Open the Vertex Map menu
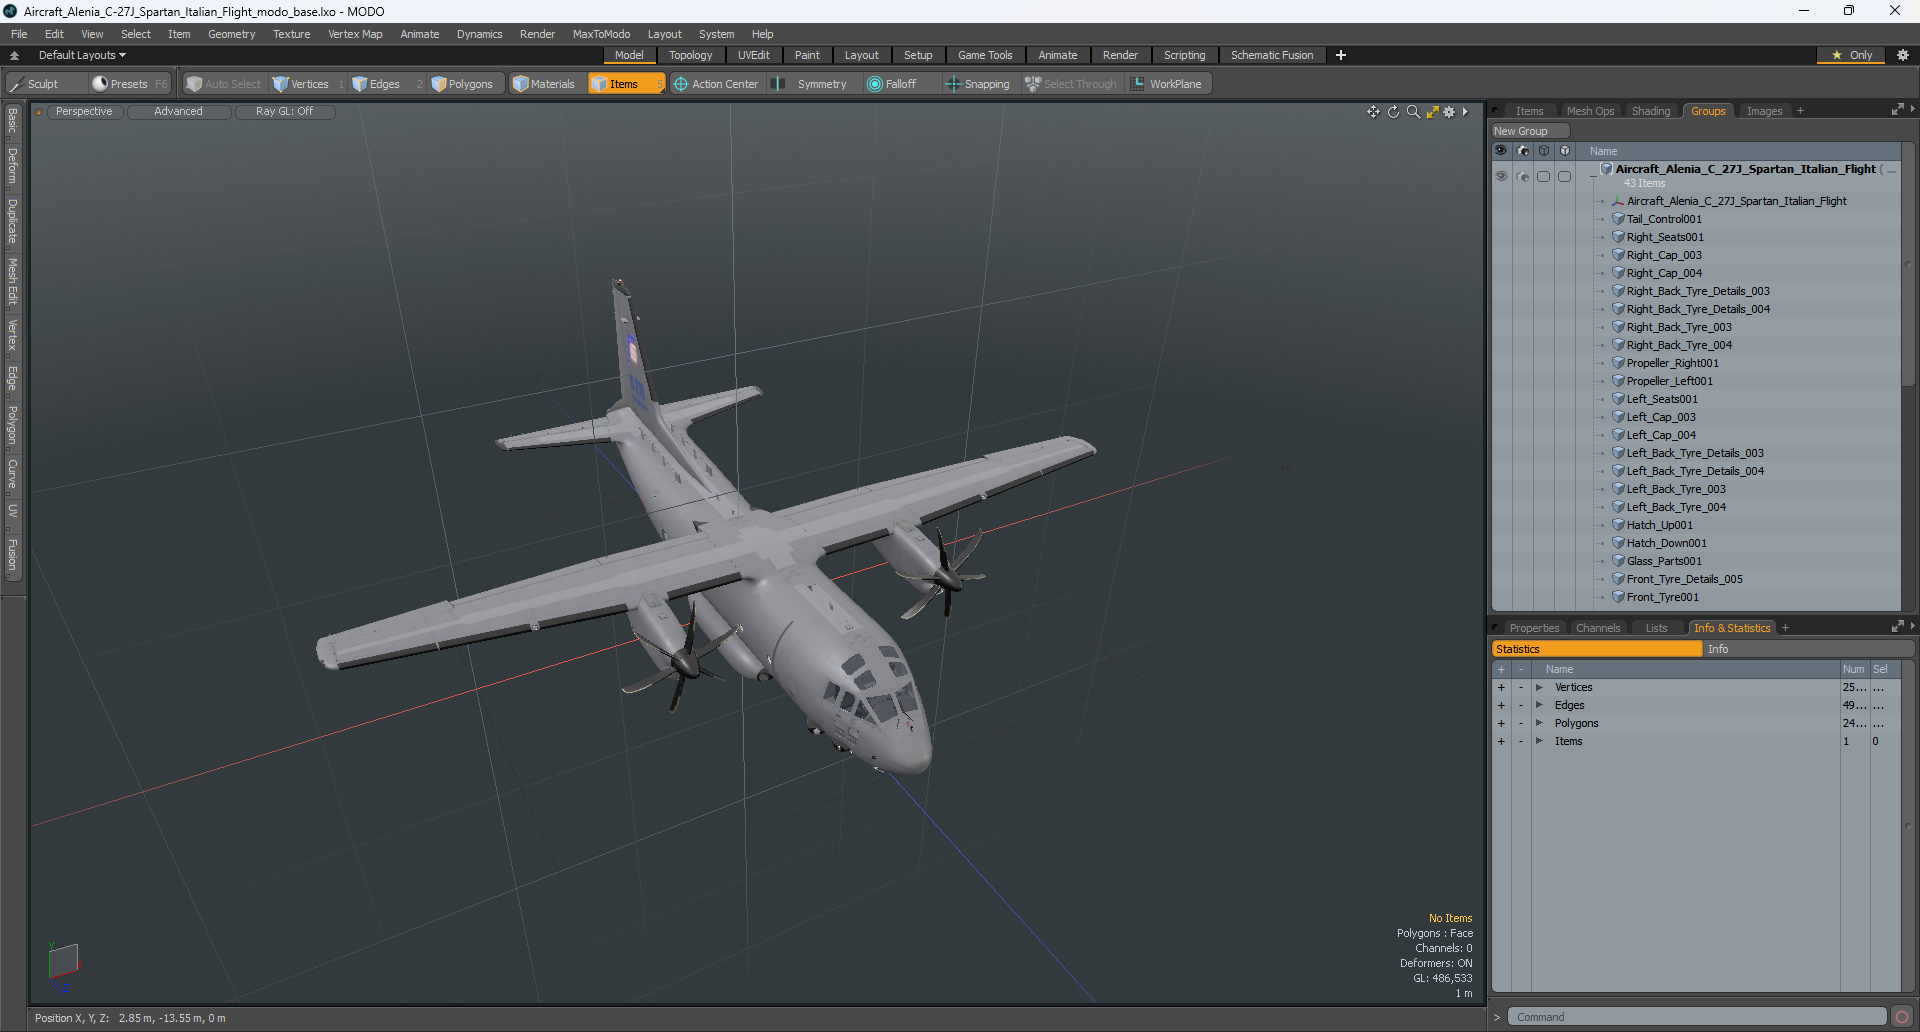This screenshot has width=1920, height=1032. point(355,34)
